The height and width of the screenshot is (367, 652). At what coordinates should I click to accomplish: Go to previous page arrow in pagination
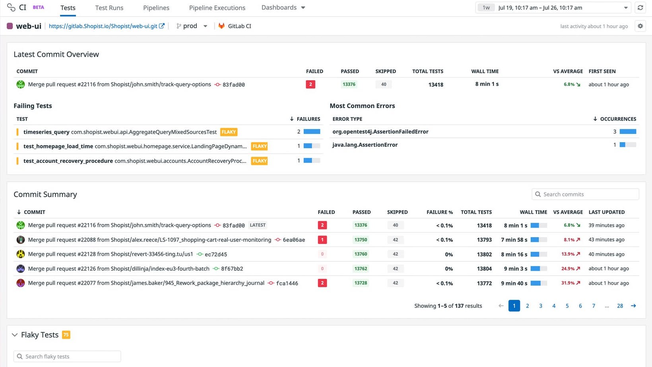tap(501, 306)
